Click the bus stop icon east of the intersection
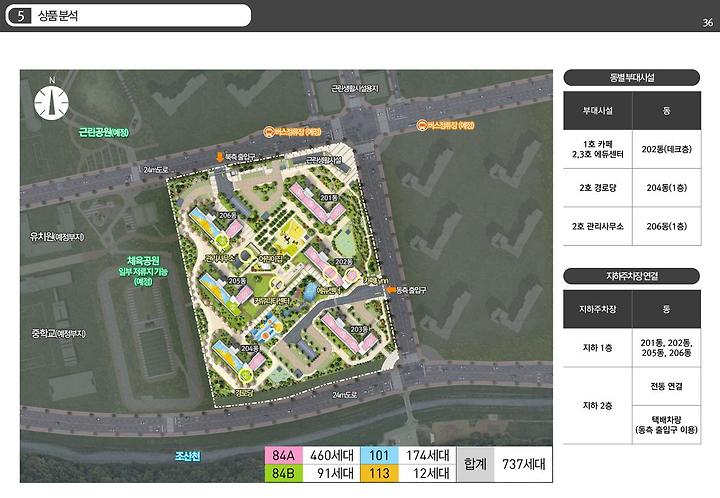This screenshot has height=498, width=720. [422, 125]
